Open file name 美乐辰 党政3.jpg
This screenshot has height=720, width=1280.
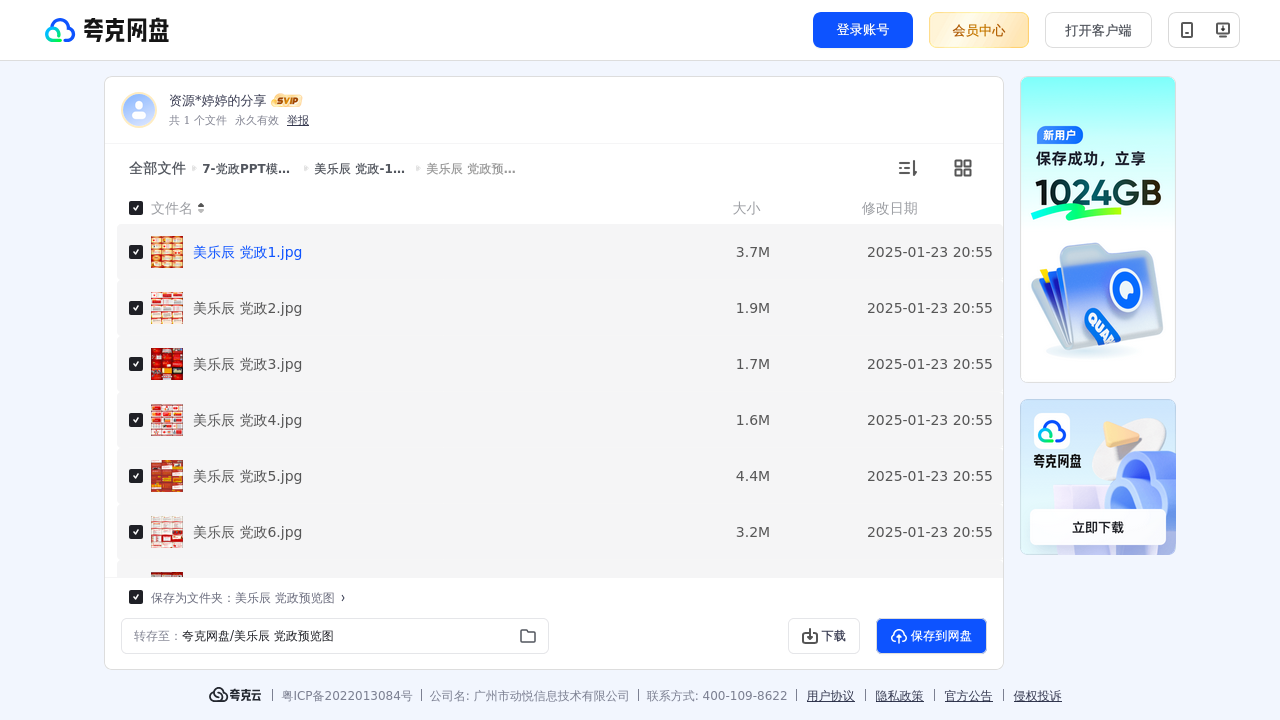pos(248,364)
